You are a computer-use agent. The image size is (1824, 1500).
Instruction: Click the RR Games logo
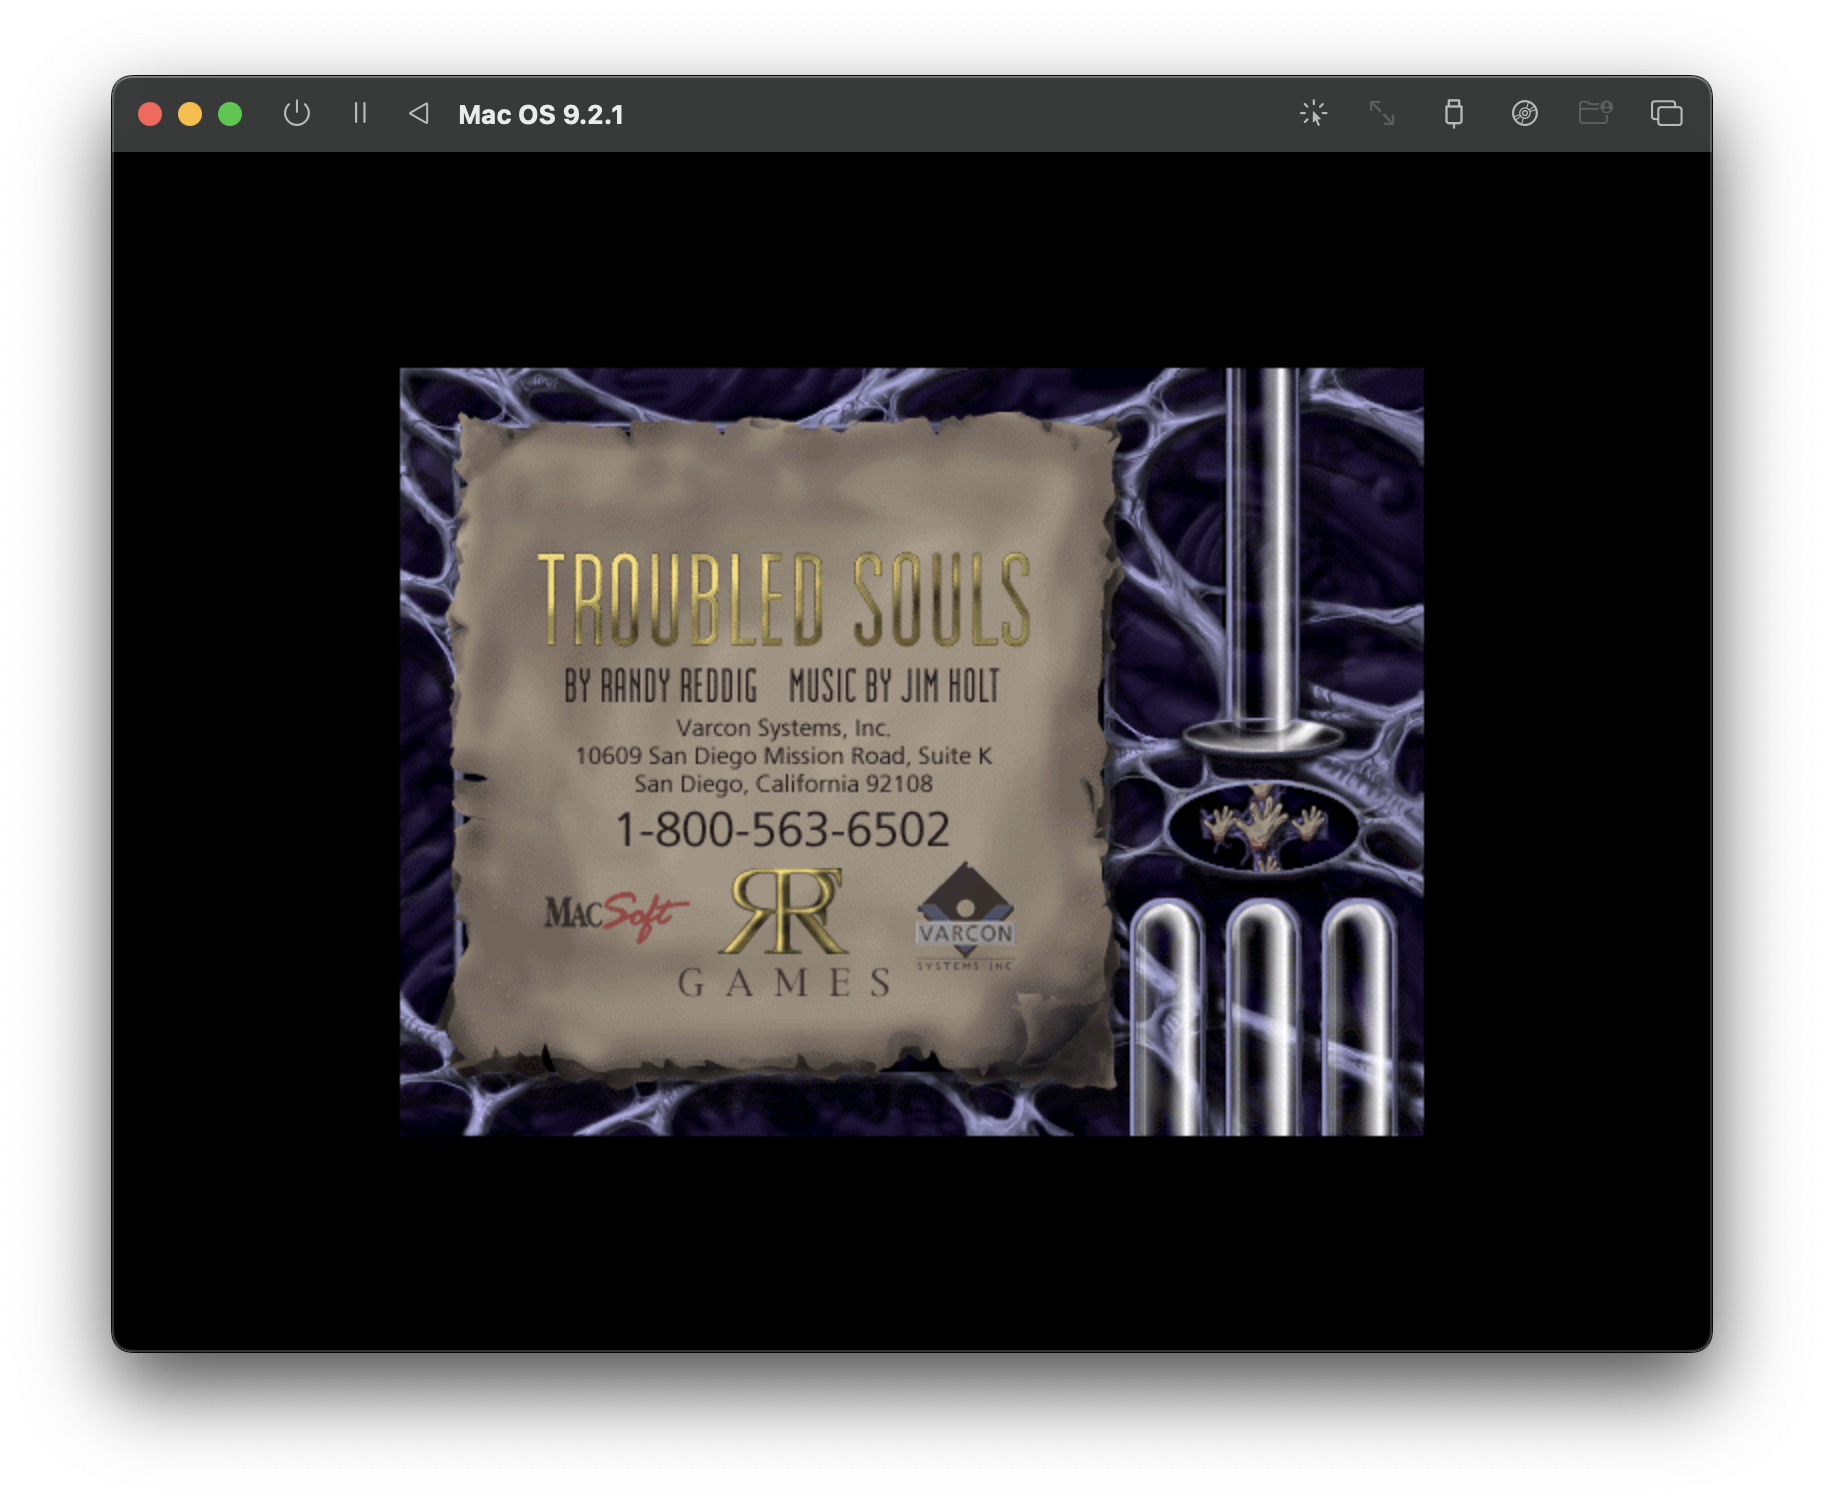tap(783, 933)
